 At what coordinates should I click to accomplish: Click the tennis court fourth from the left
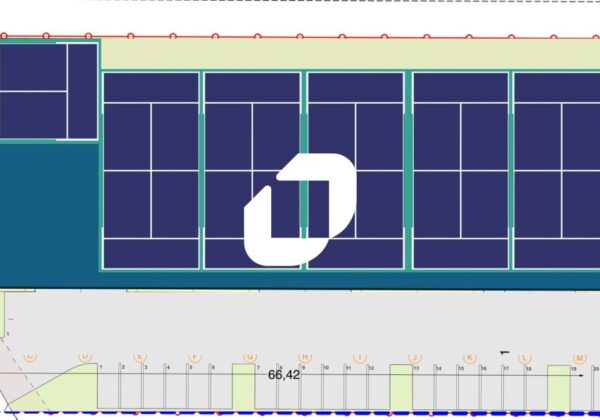click(x=460, y=170)
